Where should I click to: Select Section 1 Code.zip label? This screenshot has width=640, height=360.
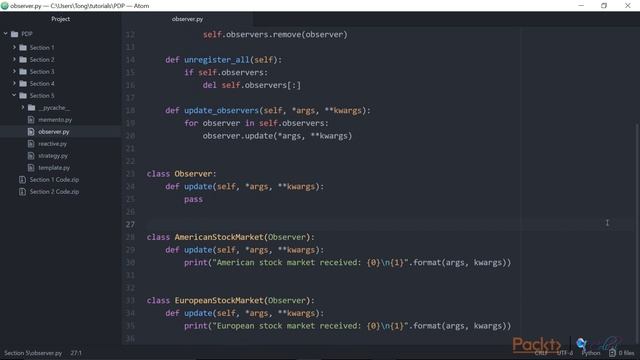point(54,180)
